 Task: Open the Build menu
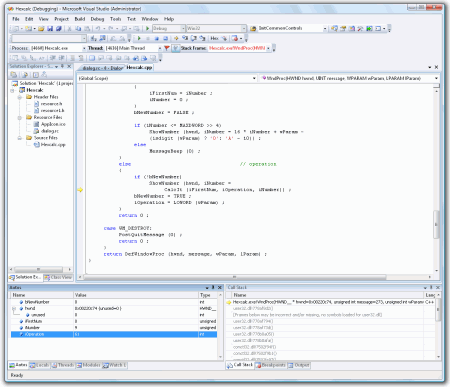80,19
